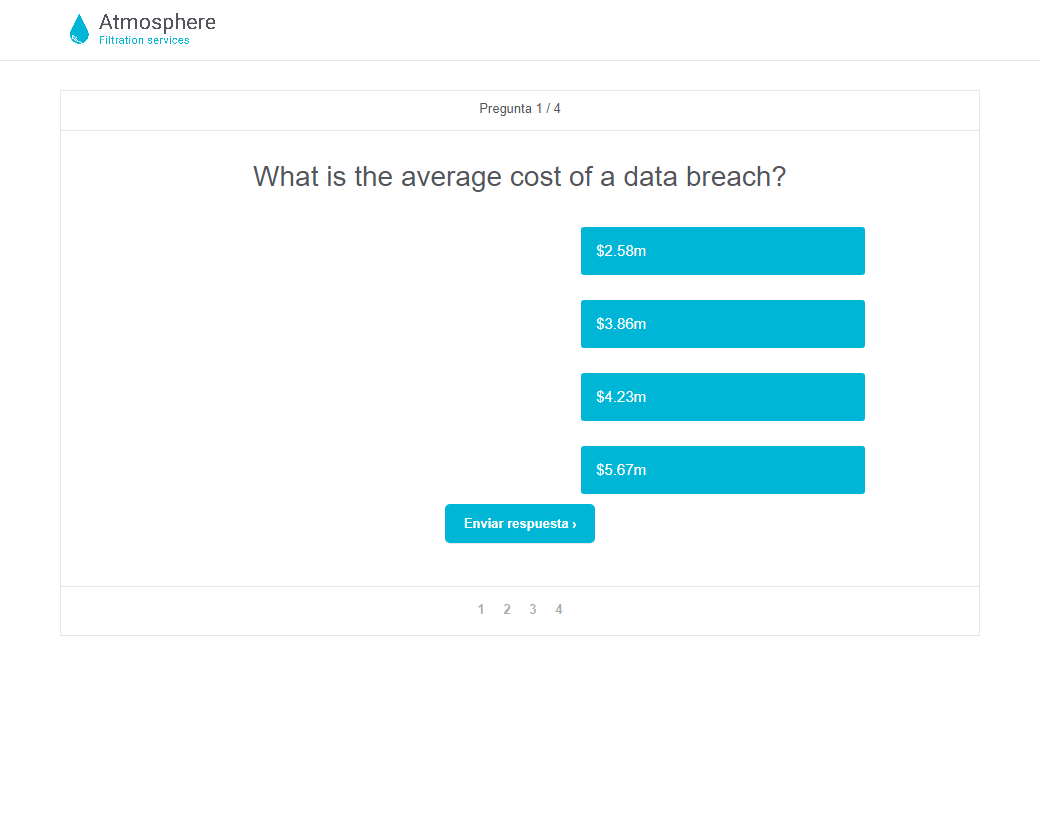
Task: Pick the $4.23m answer option
Action: 722,397
